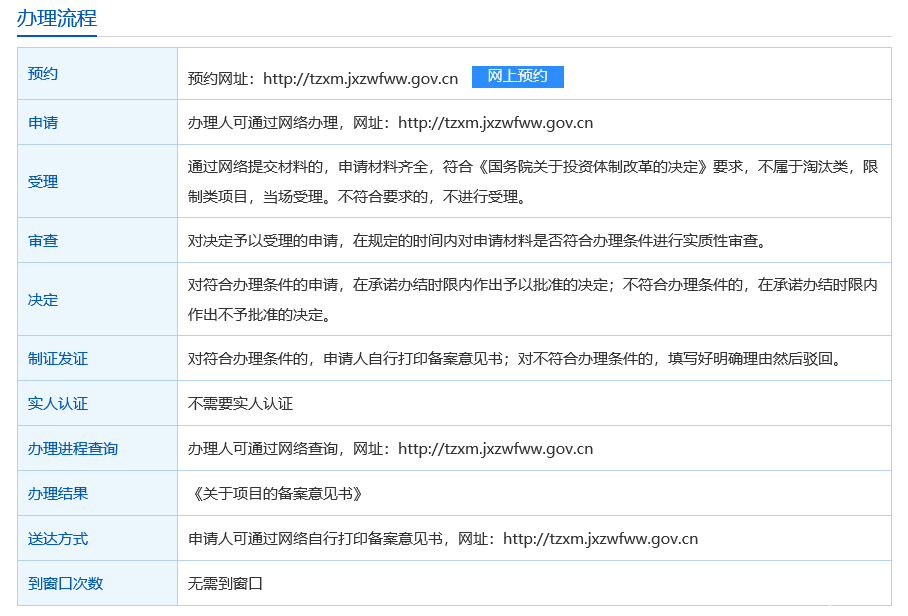Click the 实人认证 row label
This screenshot has height=616, width=908.
tap(58, 403)
